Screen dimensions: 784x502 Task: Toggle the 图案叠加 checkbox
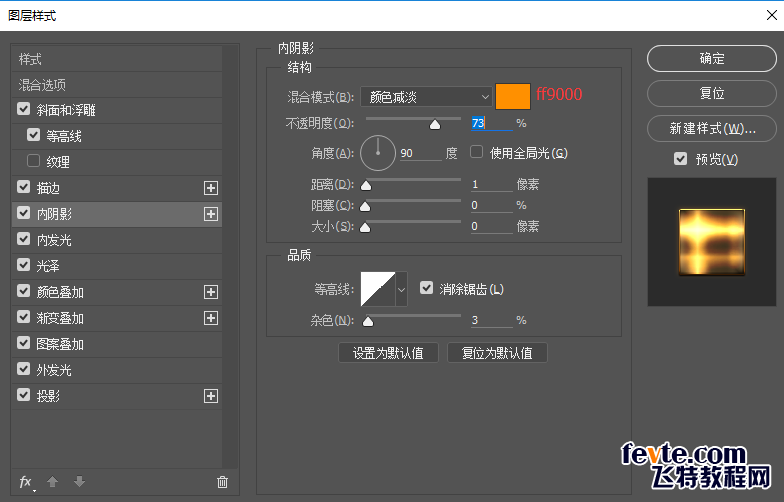coord(24,343)
